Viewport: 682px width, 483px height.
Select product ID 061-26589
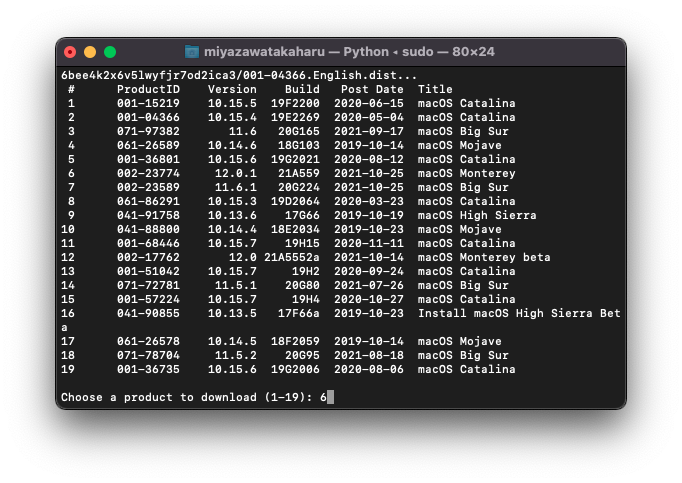click(x=148, y=145)
